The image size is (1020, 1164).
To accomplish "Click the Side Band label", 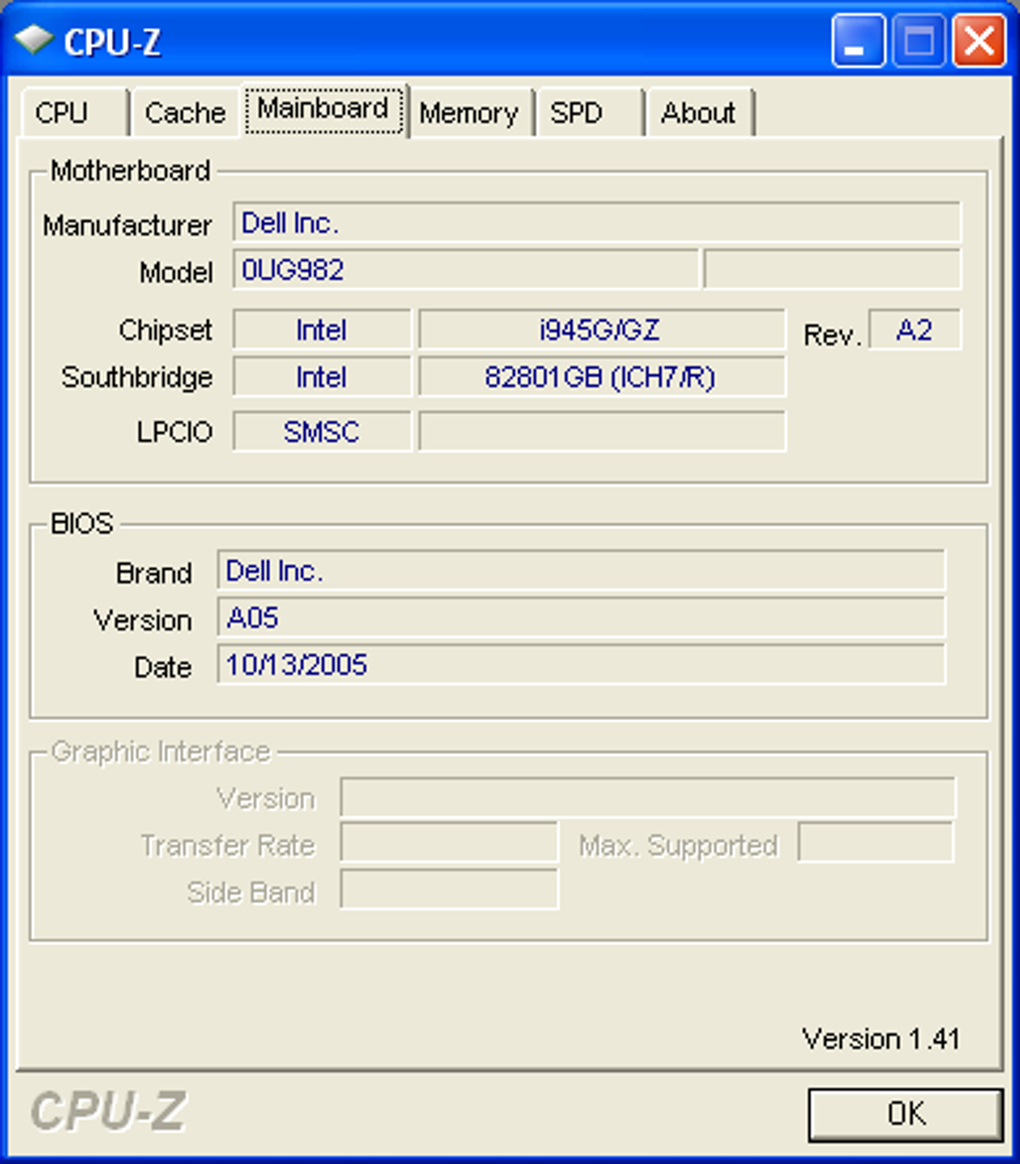I will tap(251, 892).
